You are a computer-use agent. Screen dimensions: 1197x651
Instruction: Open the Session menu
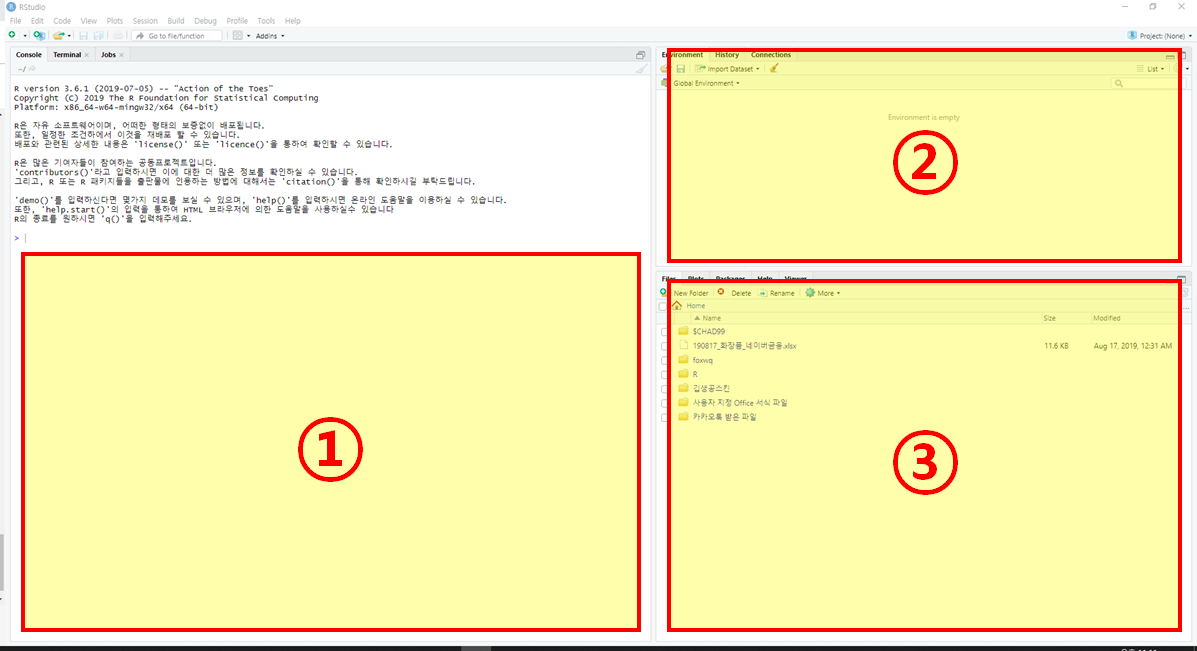144,21
